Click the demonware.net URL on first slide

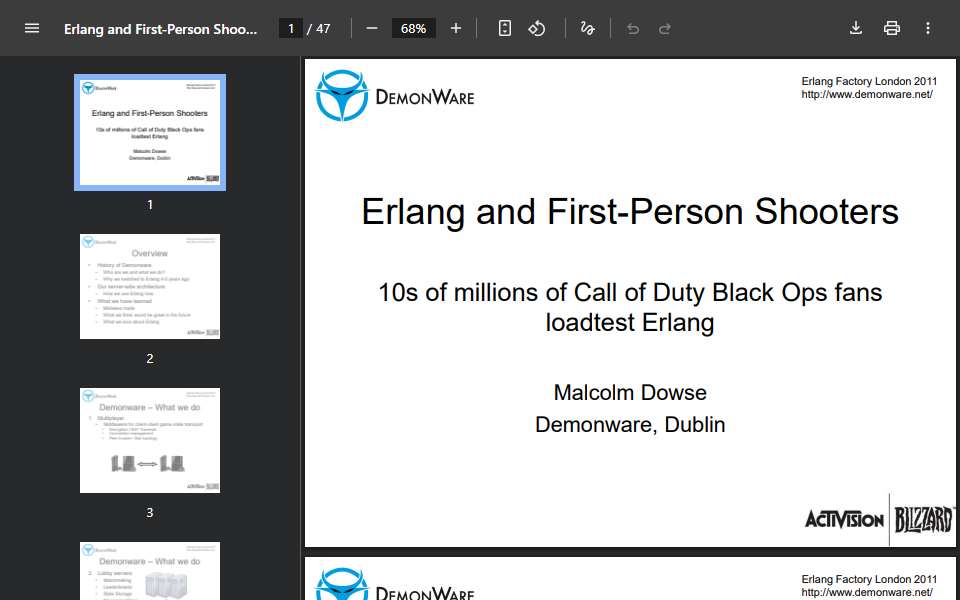click(867, 94)
